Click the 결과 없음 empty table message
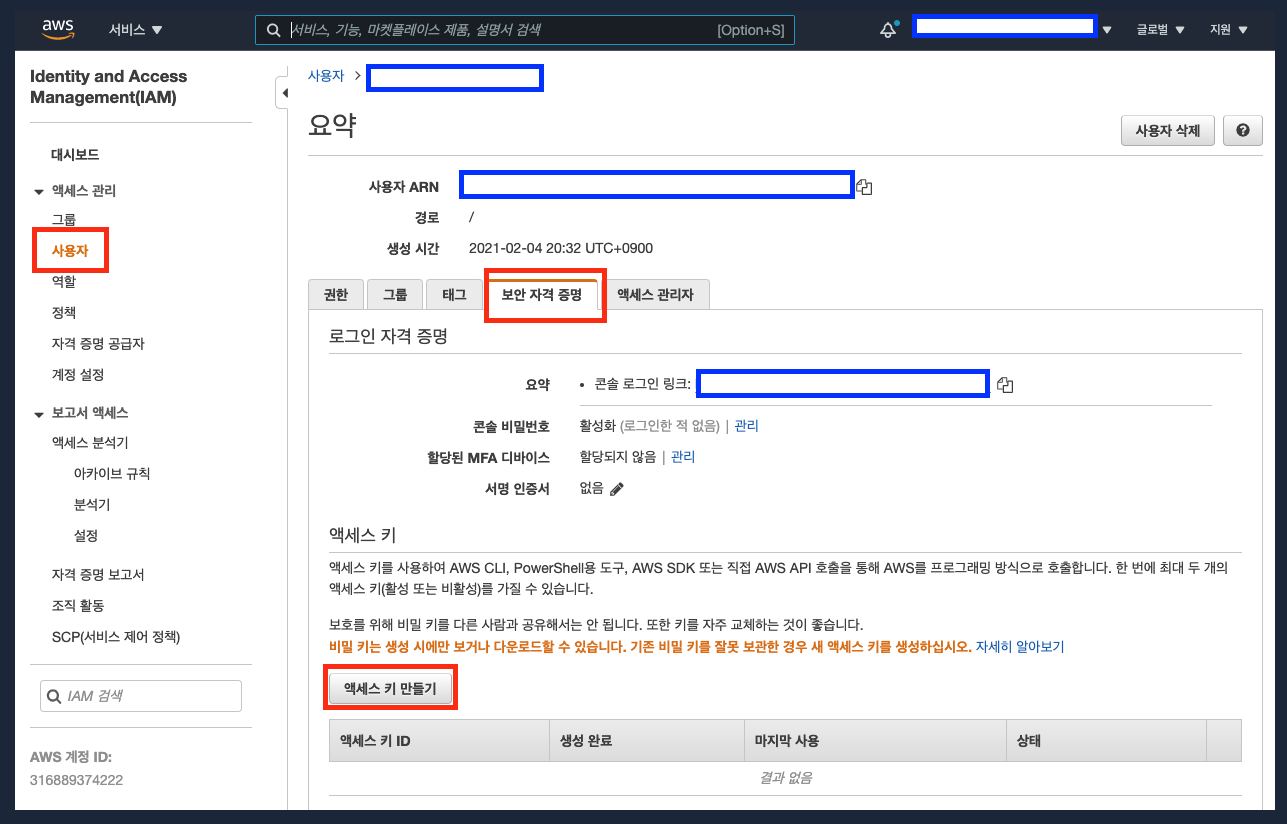 point(785,778)
